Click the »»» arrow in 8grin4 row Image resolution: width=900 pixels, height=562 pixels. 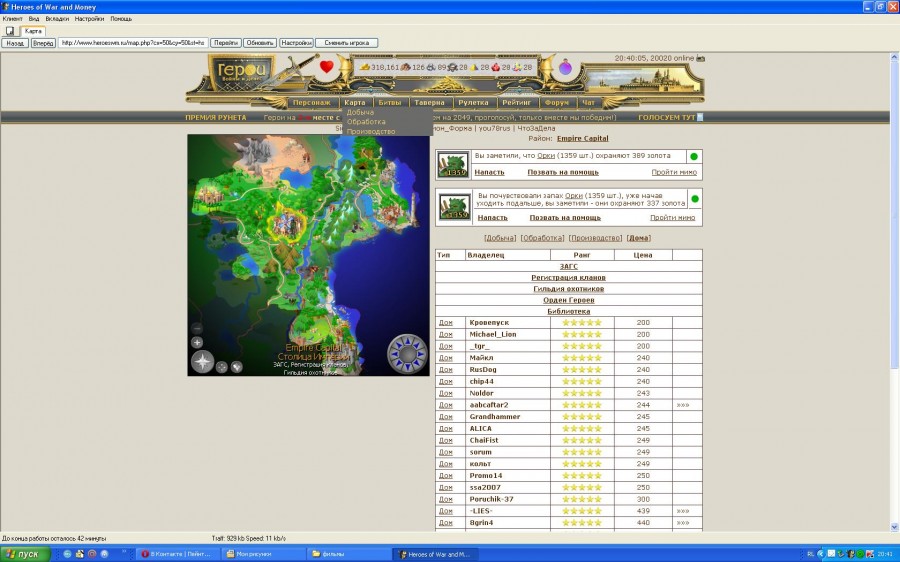pos(682,523)
